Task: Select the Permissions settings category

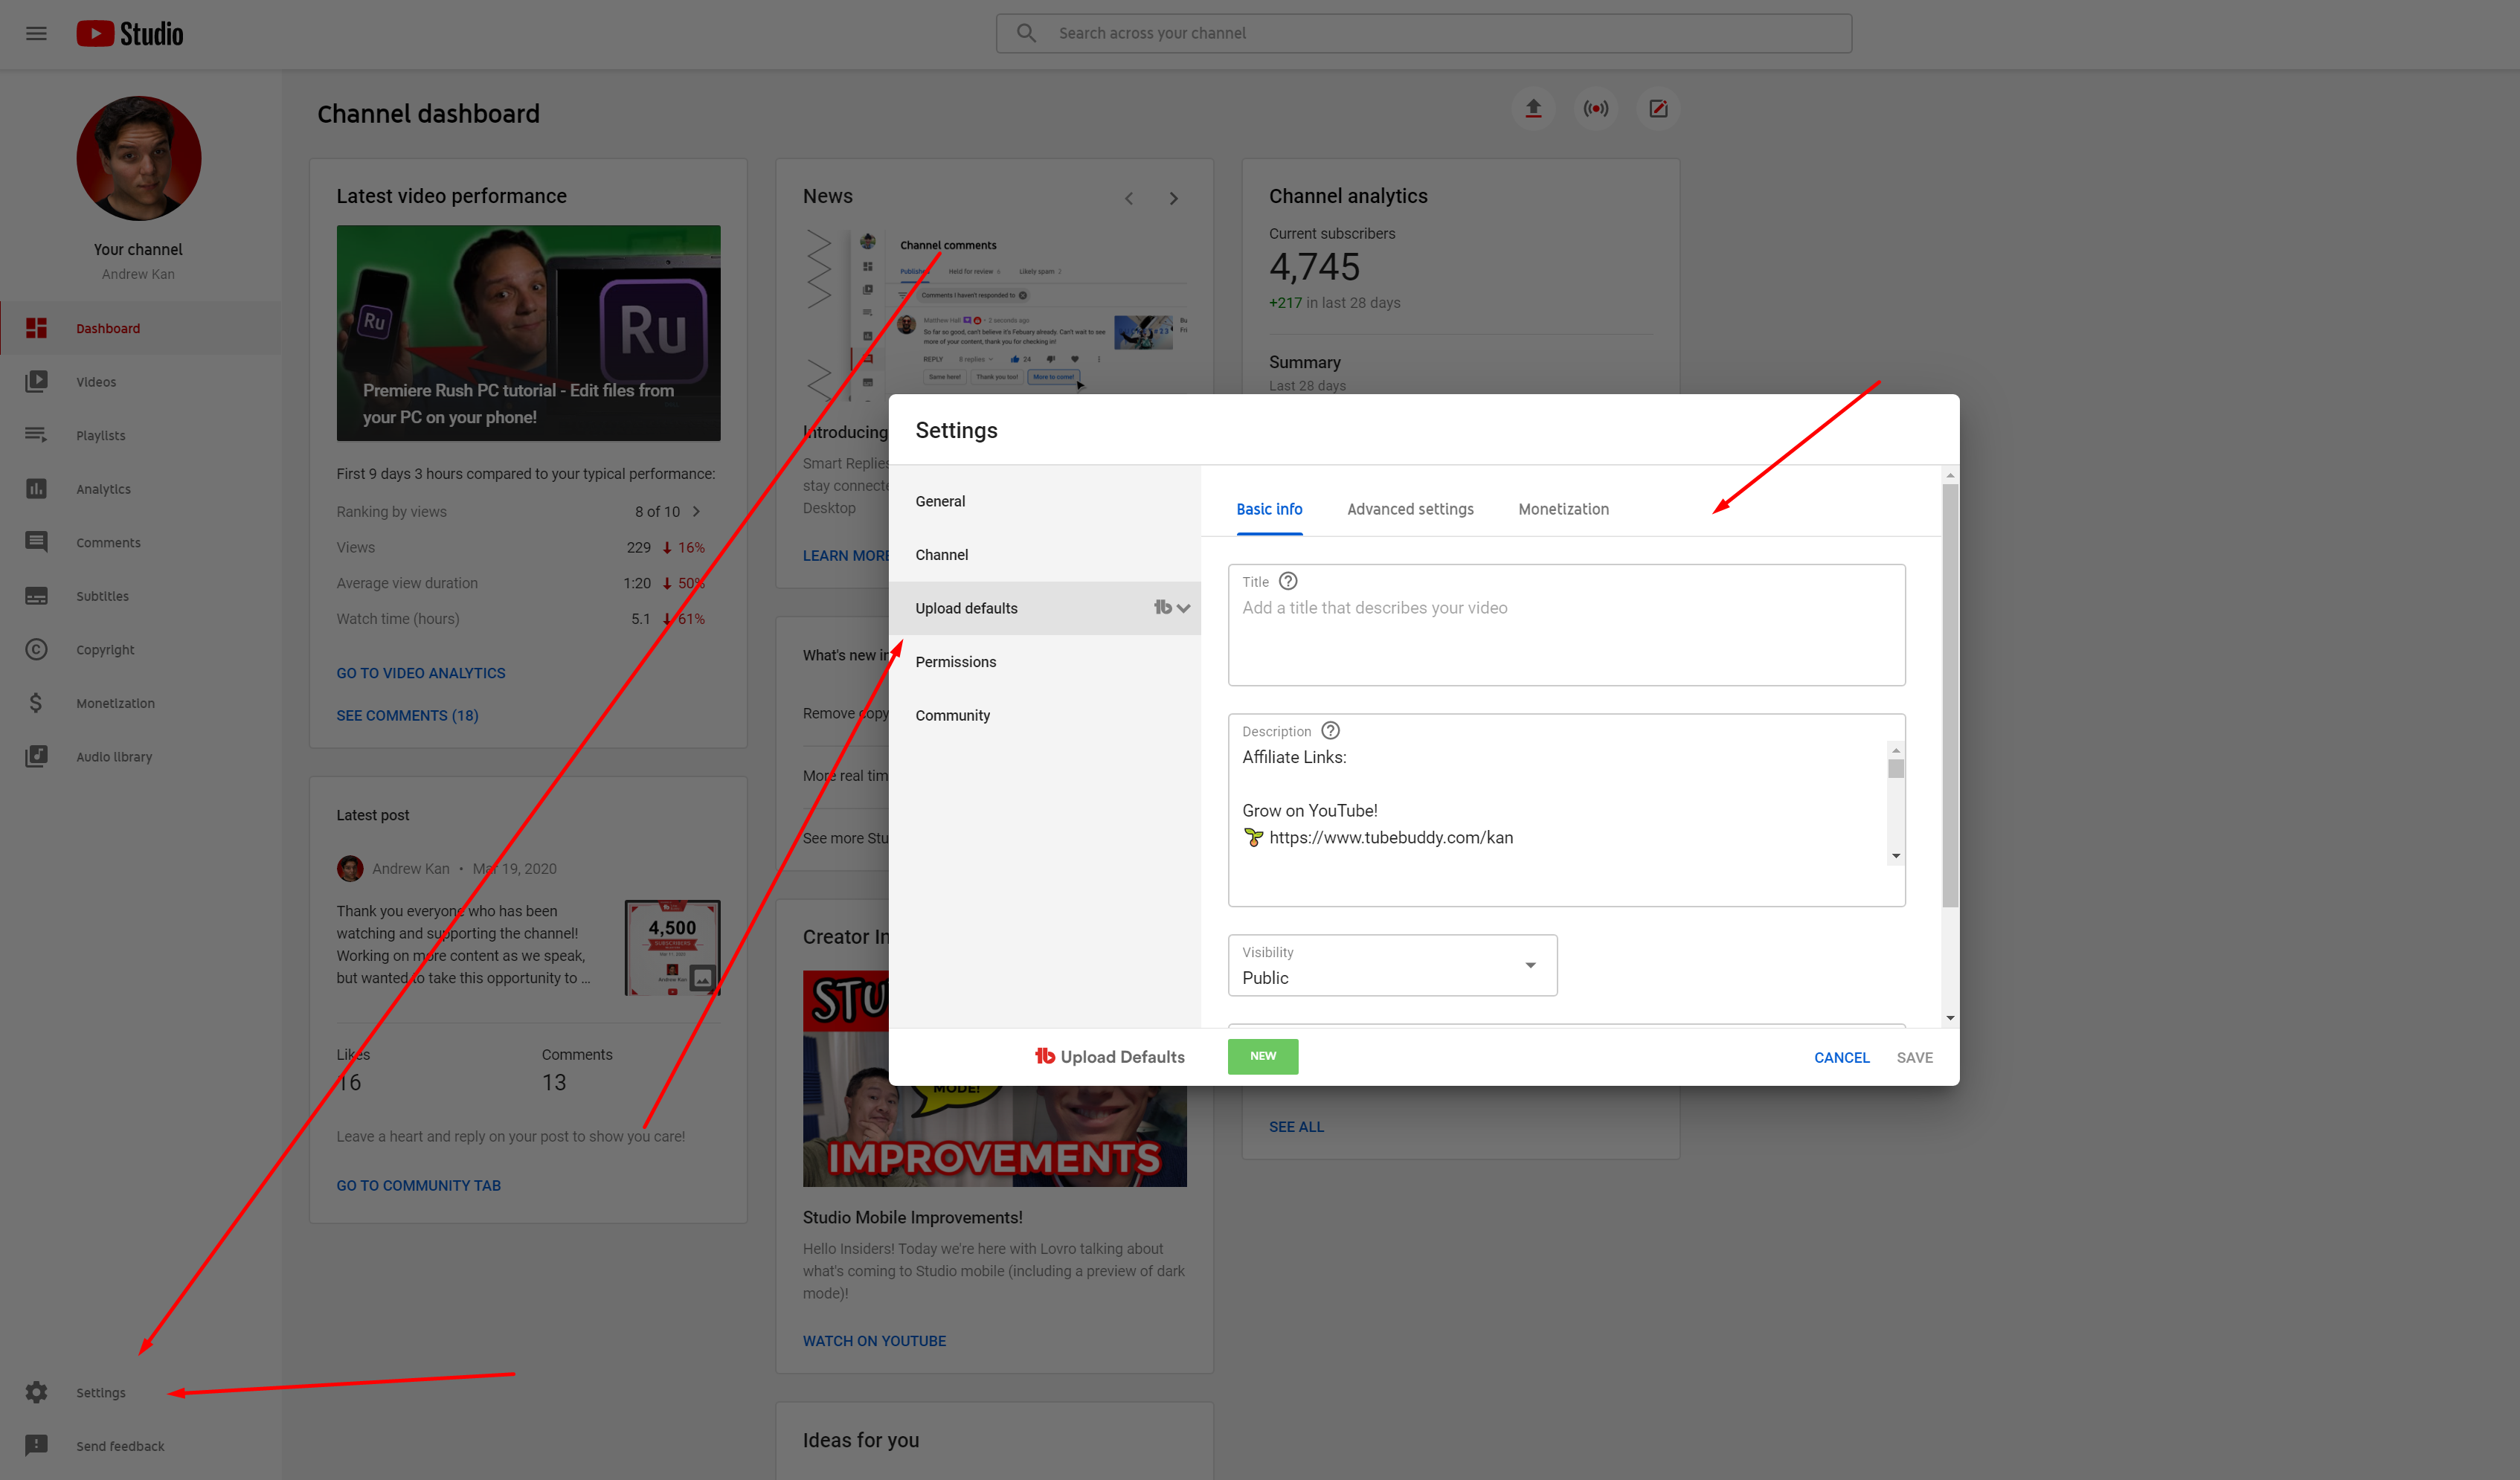Action: [x=955, y=662]
